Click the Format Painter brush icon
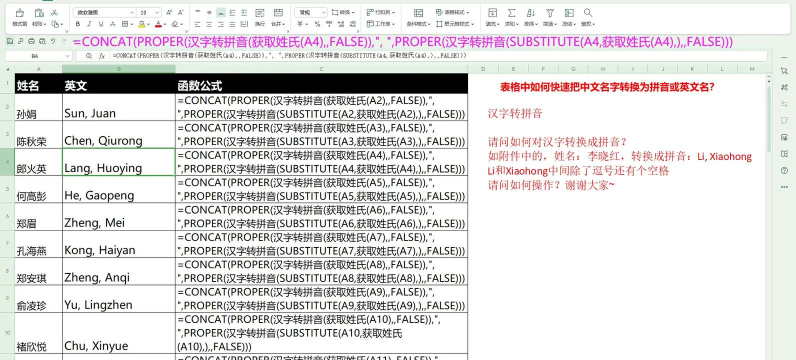The image size is (796, 360). coord(19,13)
